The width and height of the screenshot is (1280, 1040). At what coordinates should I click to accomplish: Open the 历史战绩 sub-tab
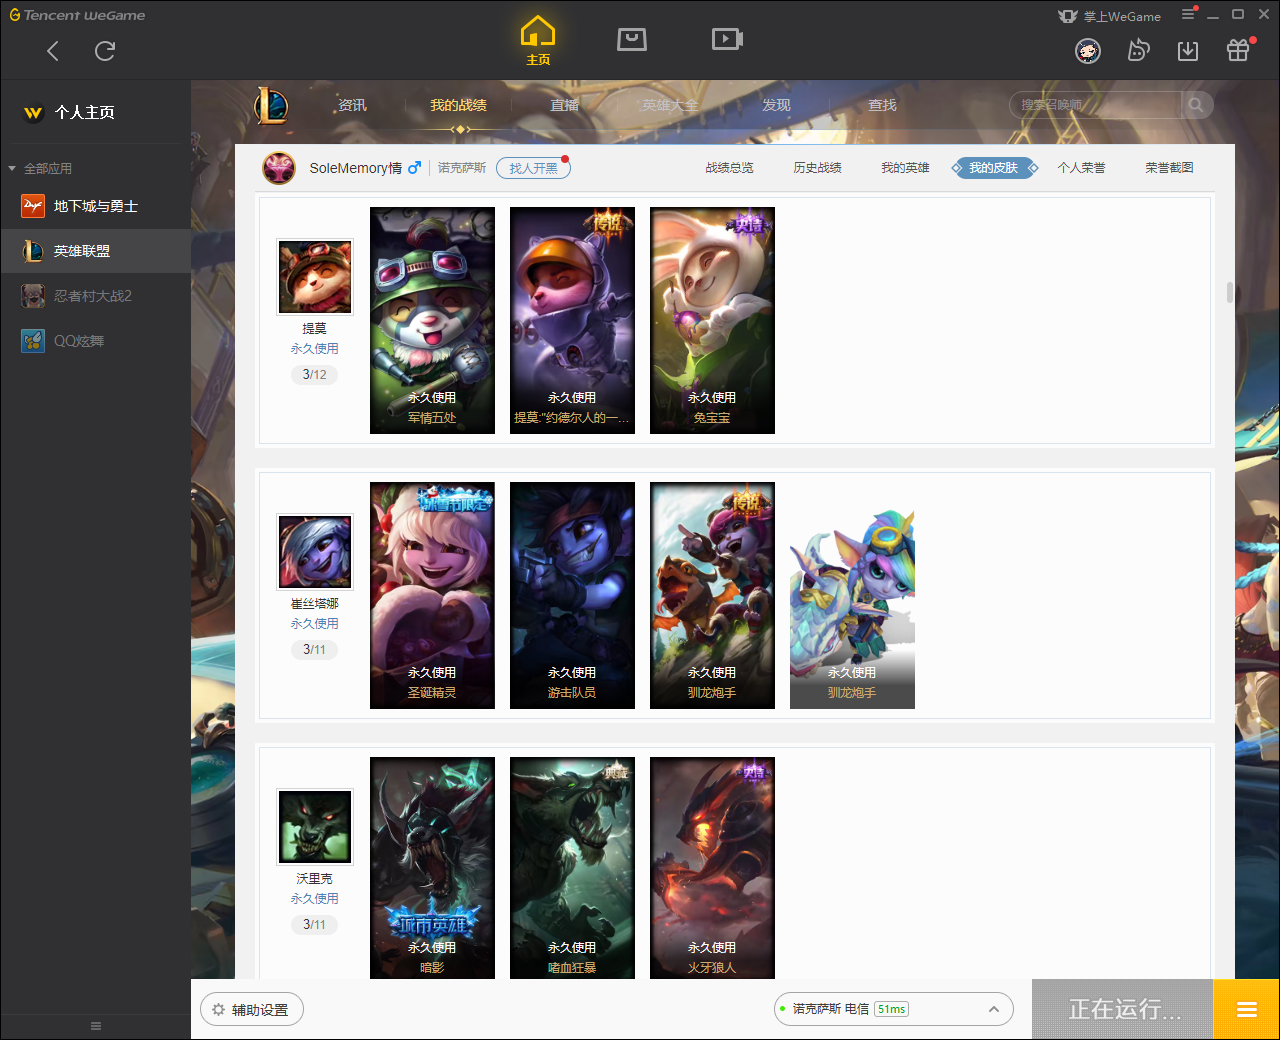817,168
